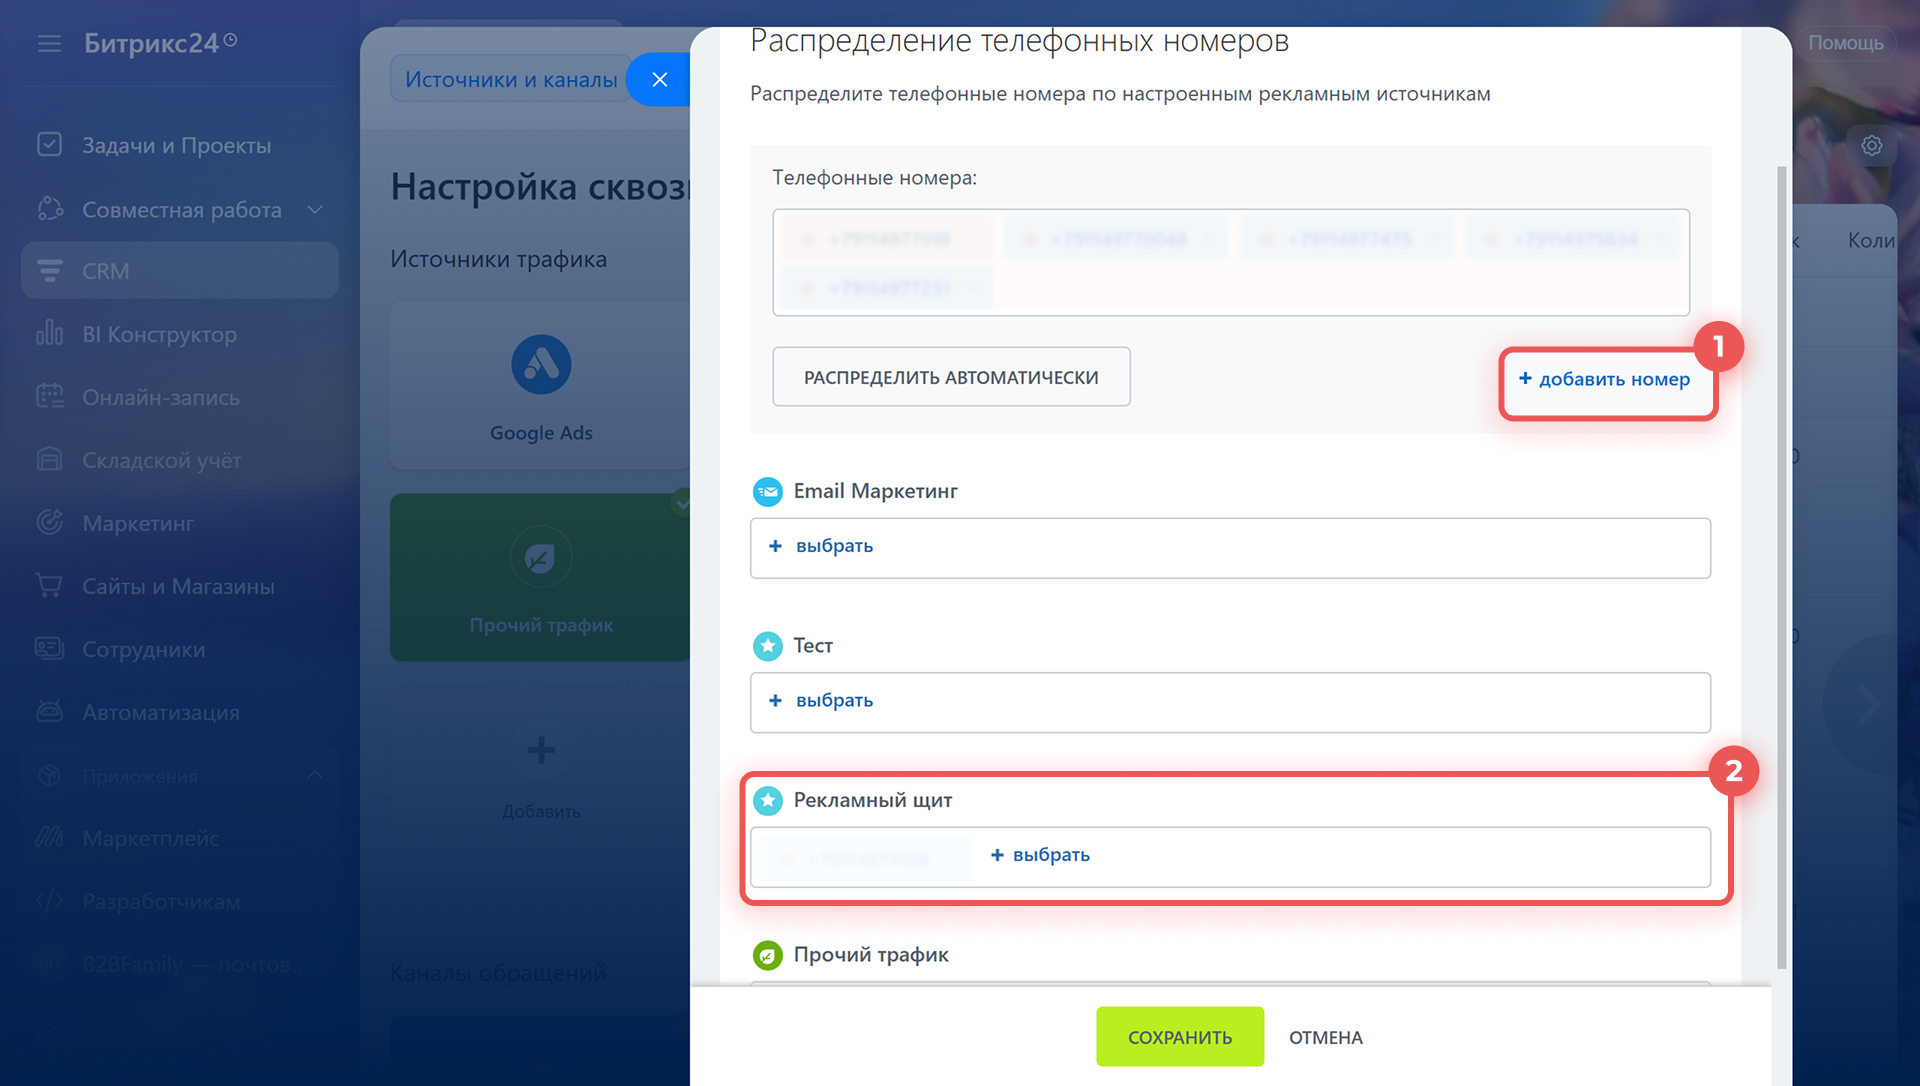Expand the Совместная работа menu chevron
Screen dimensions: 1920x1086
(x=315, y=210)
